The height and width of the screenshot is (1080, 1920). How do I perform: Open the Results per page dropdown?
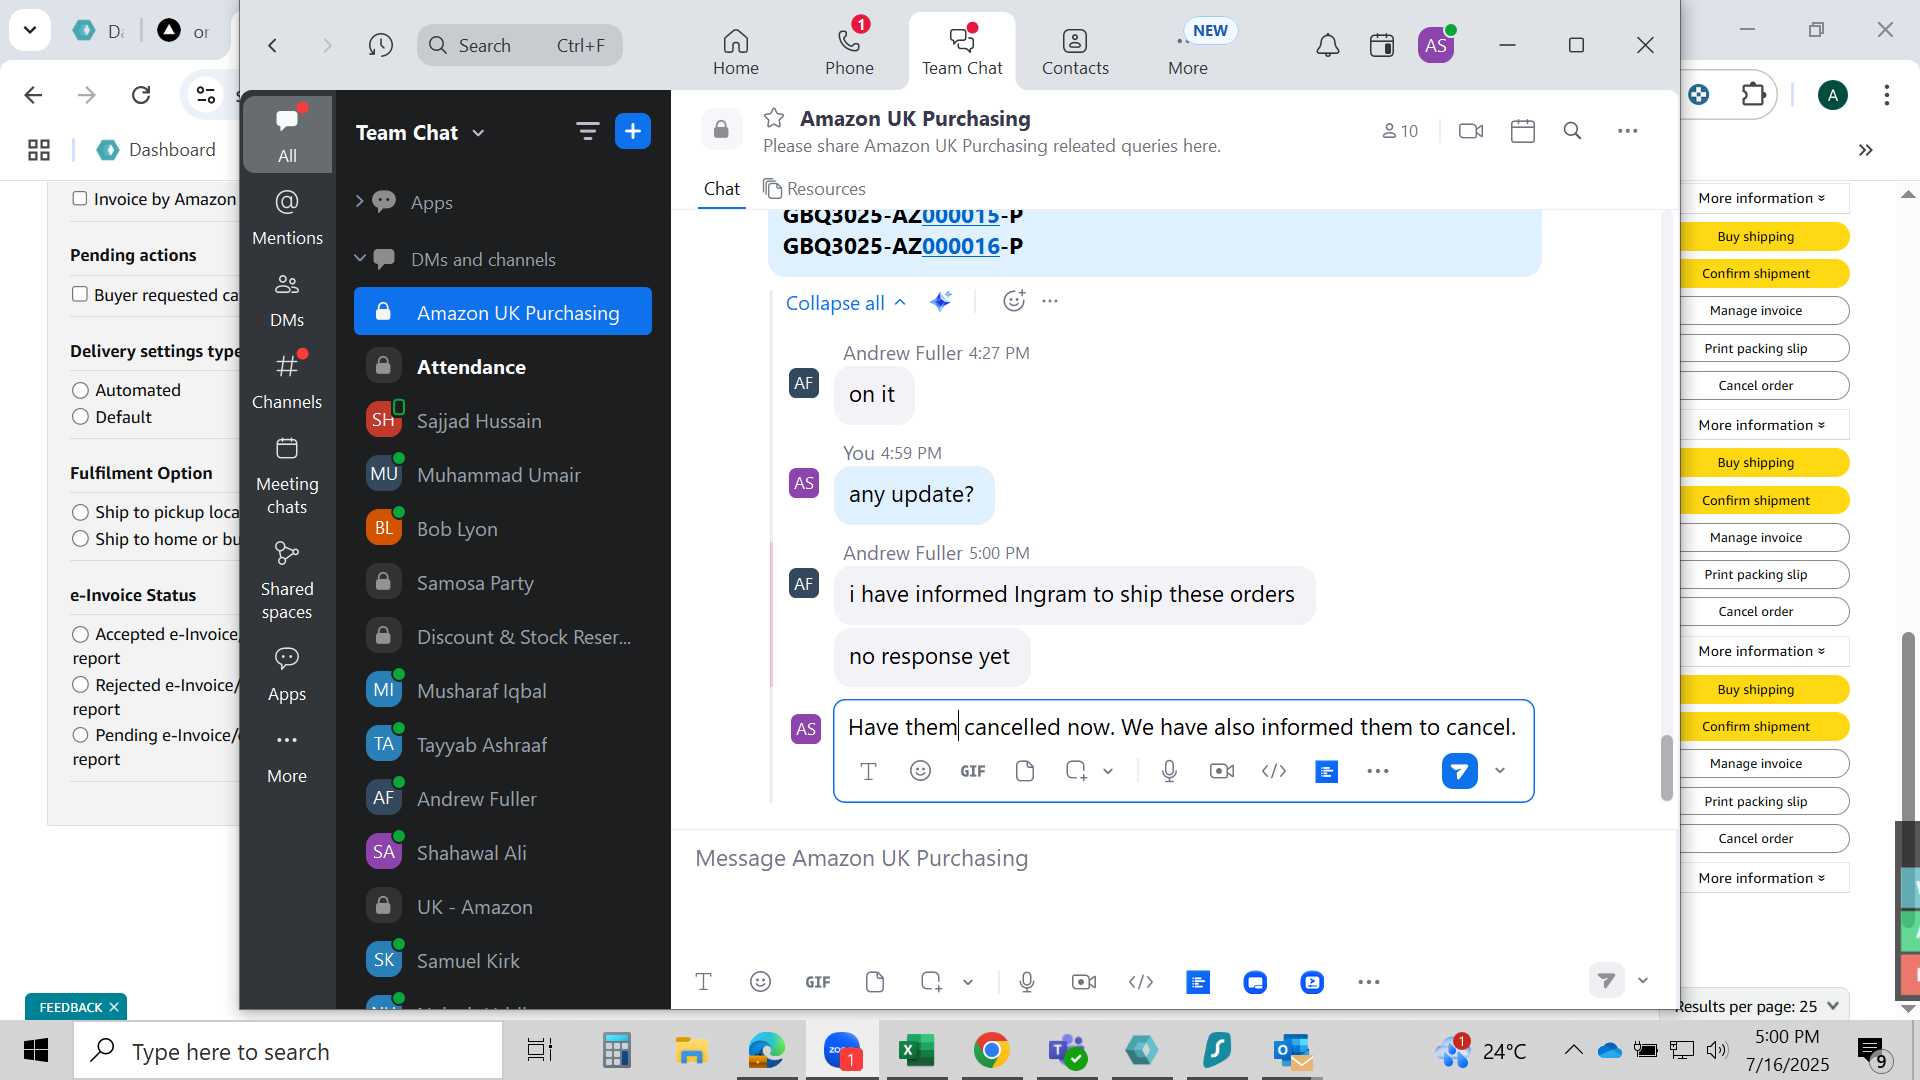click(1759, 1006)
